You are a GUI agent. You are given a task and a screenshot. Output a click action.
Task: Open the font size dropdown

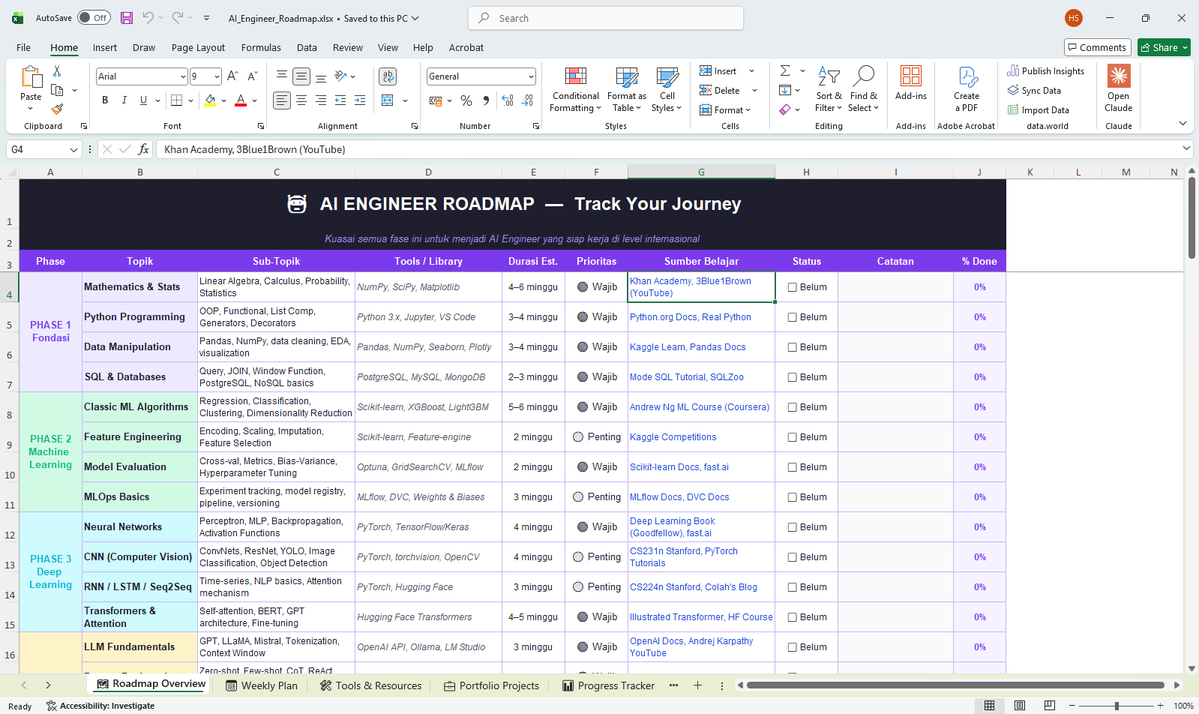(x=217, y=76)
